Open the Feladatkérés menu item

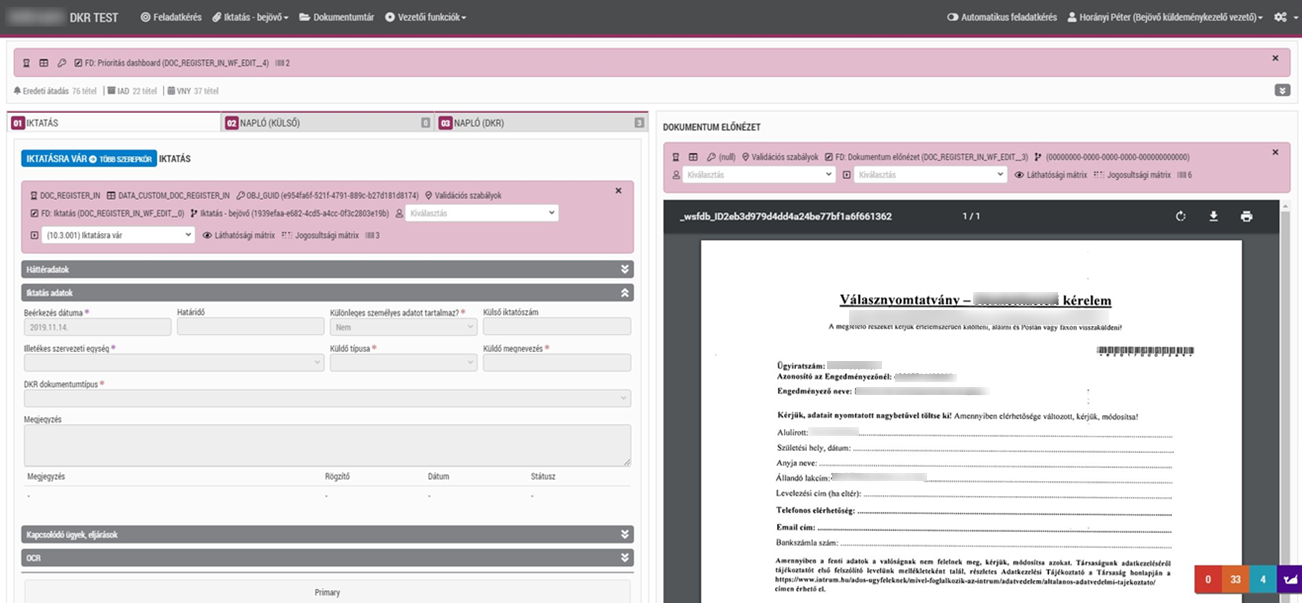[x=171, y=18]
